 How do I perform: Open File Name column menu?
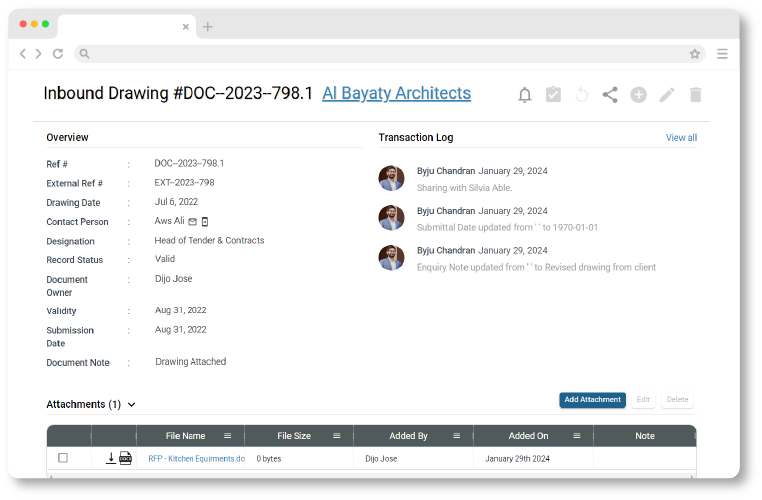227,436
